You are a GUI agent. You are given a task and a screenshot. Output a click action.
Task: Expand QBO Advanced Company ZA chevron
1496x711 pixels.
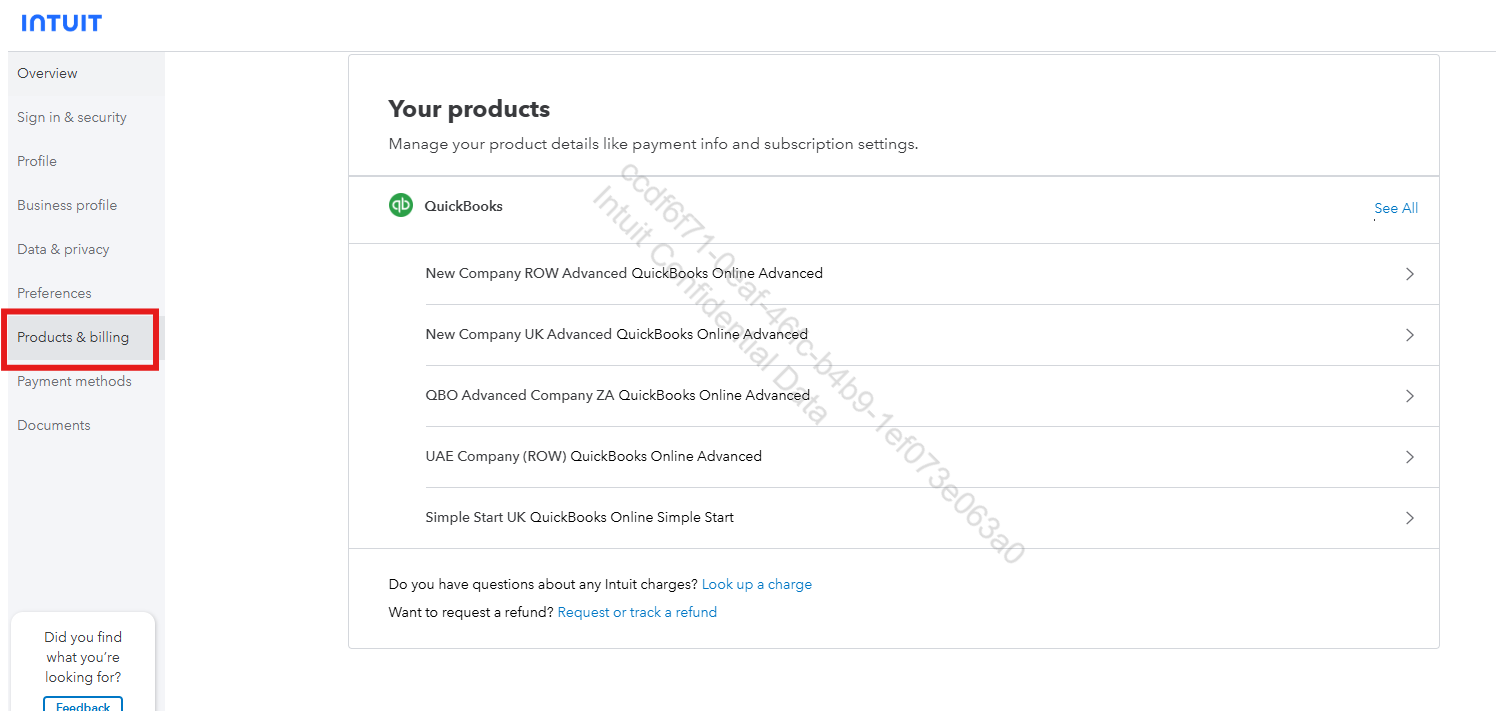click(1409, 396)
